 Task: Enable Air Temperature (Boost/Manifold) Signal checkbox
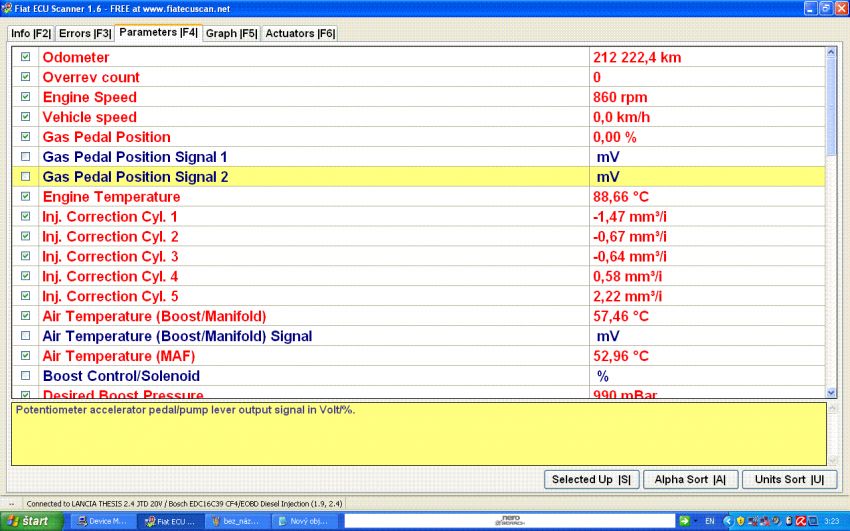point(25,335)
